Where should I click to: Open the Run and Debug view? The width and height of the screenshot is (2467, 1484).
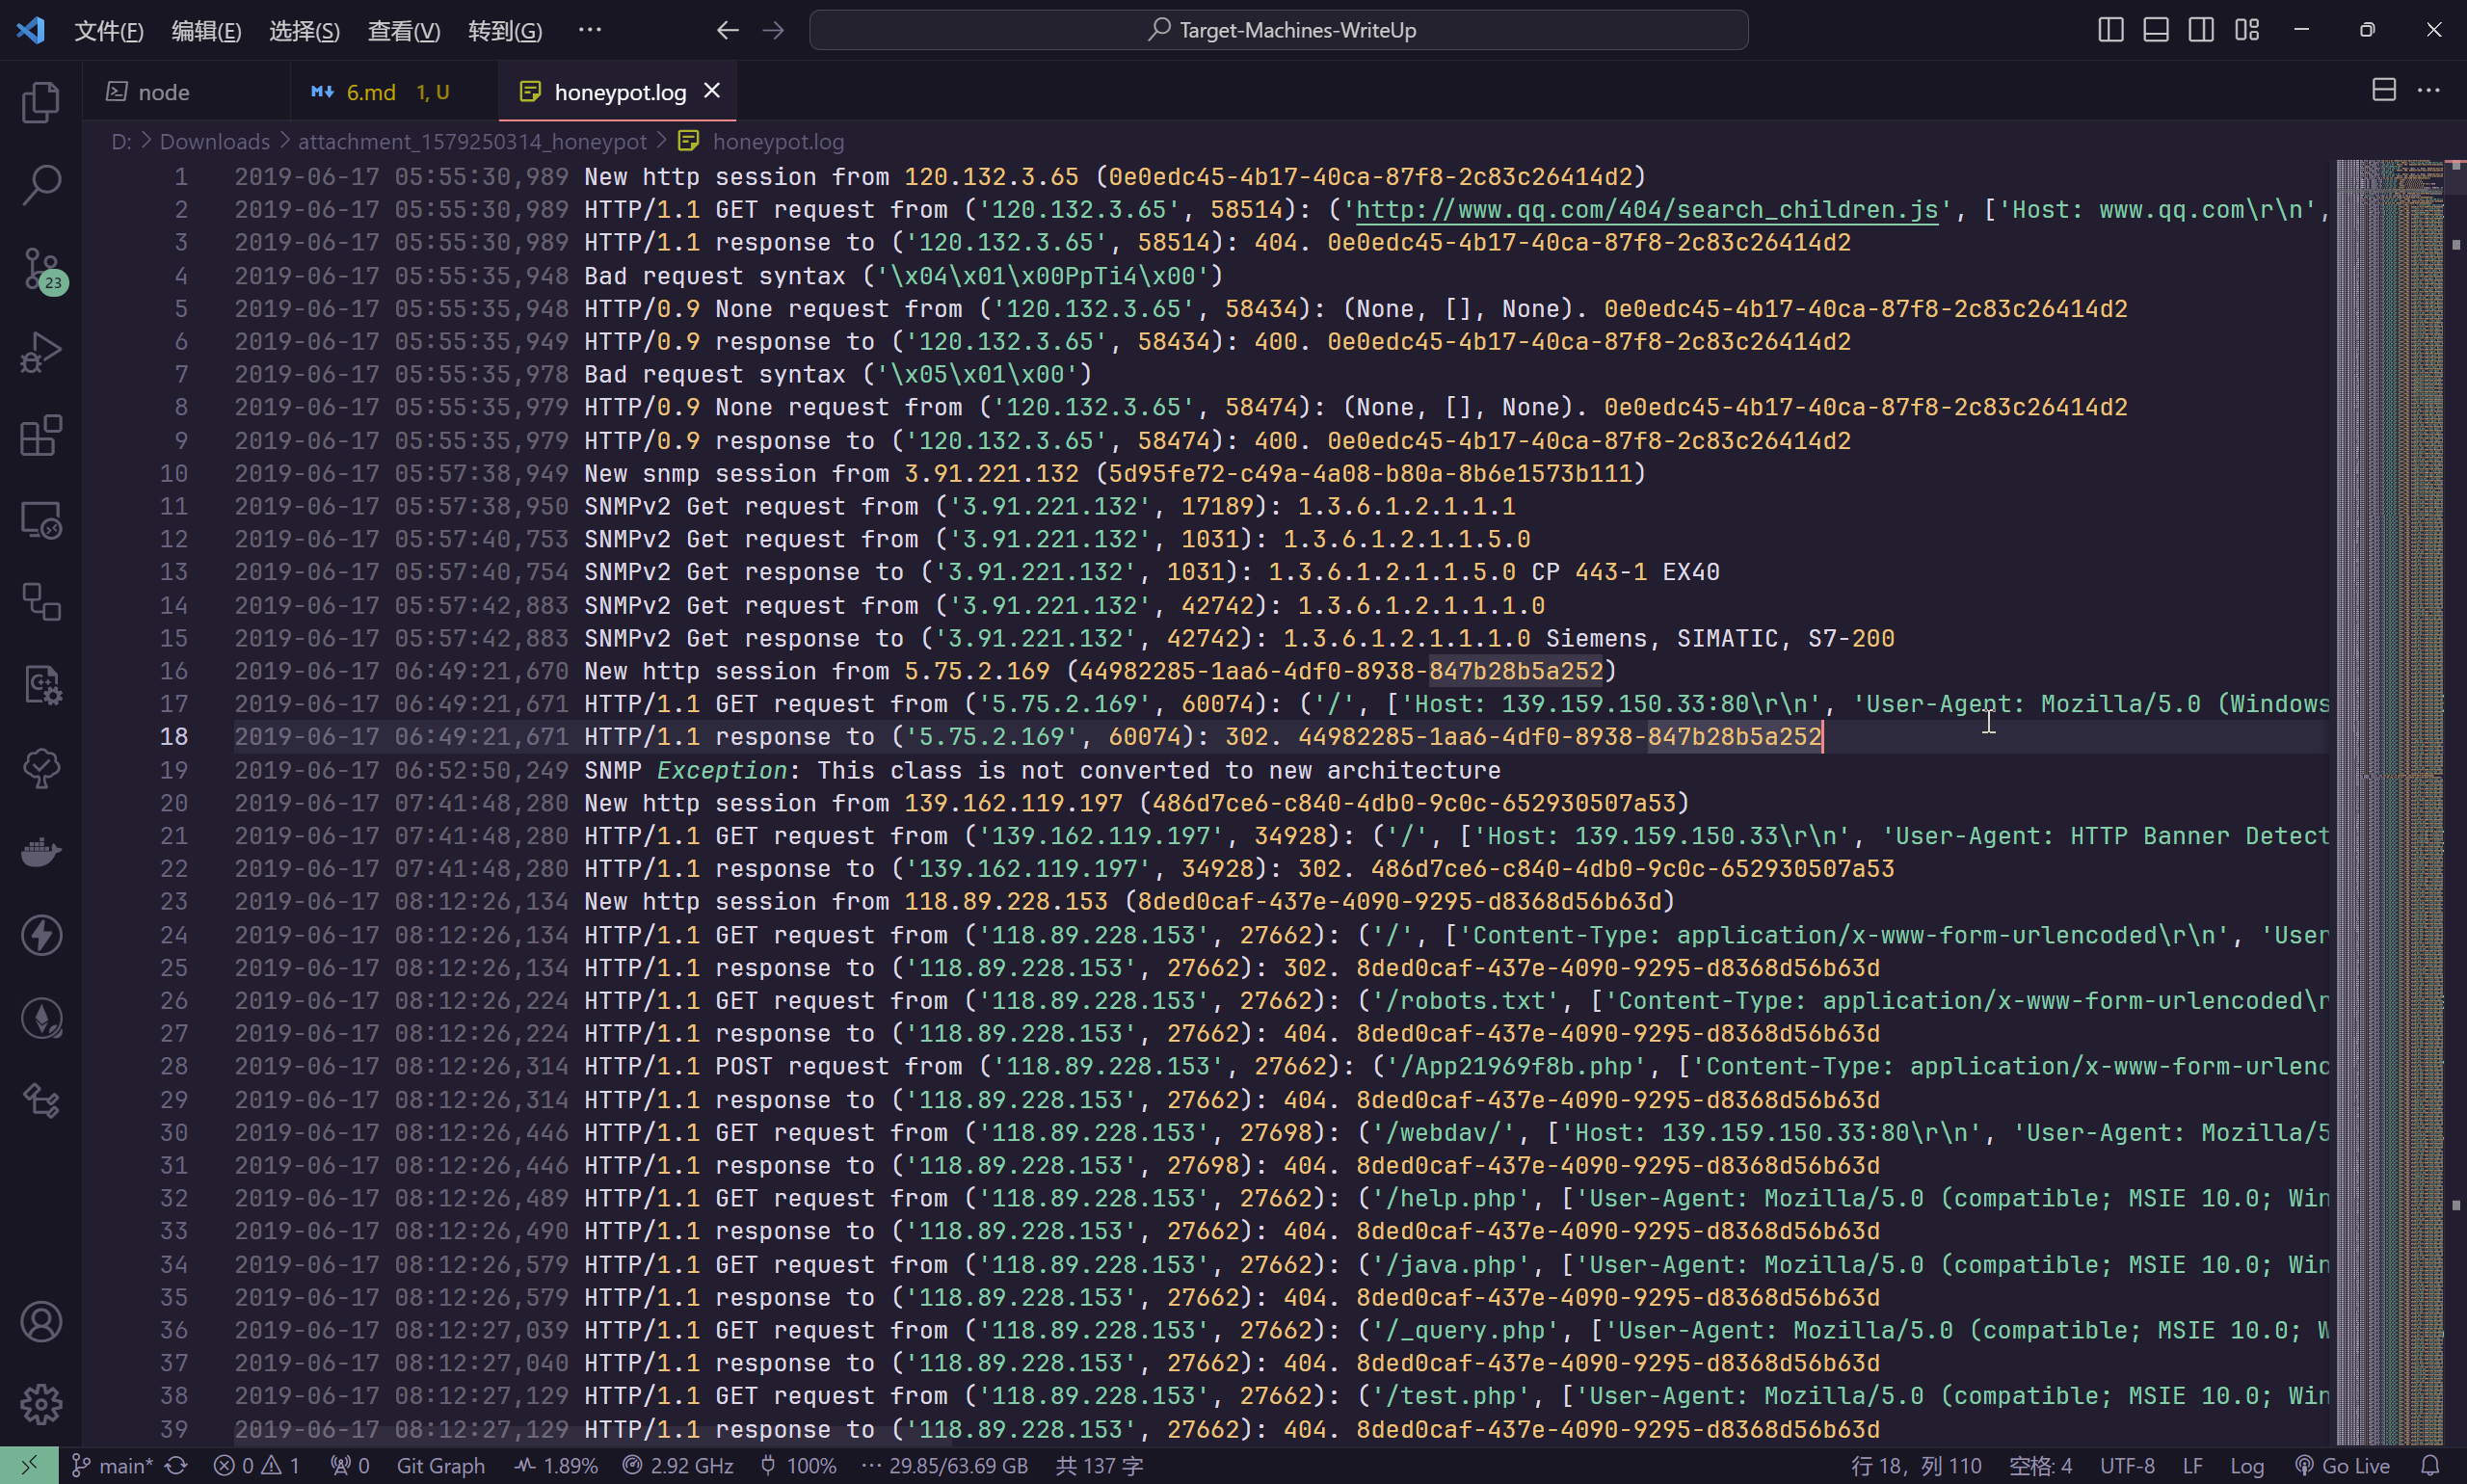(x=41, y=352)
